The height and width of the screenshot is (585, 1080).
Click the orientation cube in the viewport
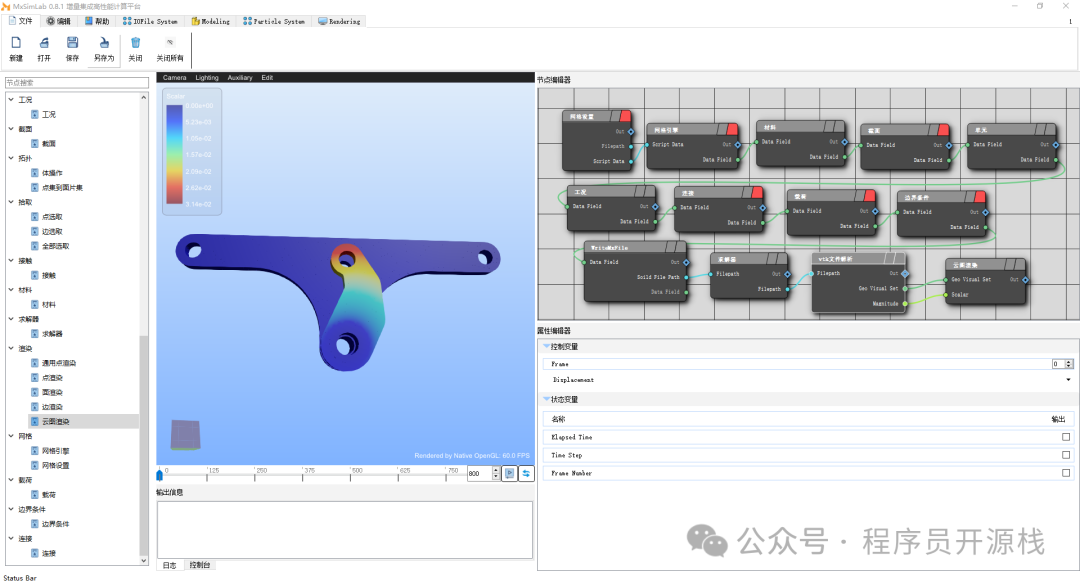pos(186,433)
